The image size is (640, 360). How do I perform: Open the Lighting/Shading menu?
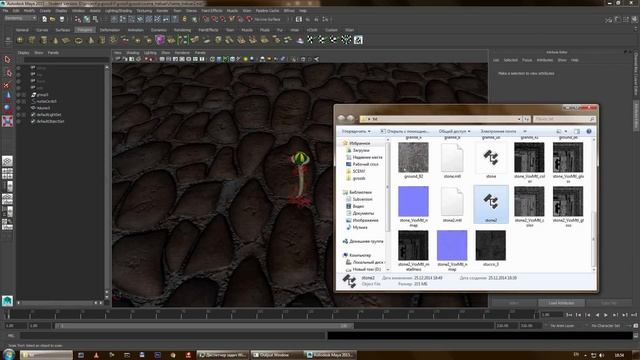pyautogui.click(x=118, y=11)
